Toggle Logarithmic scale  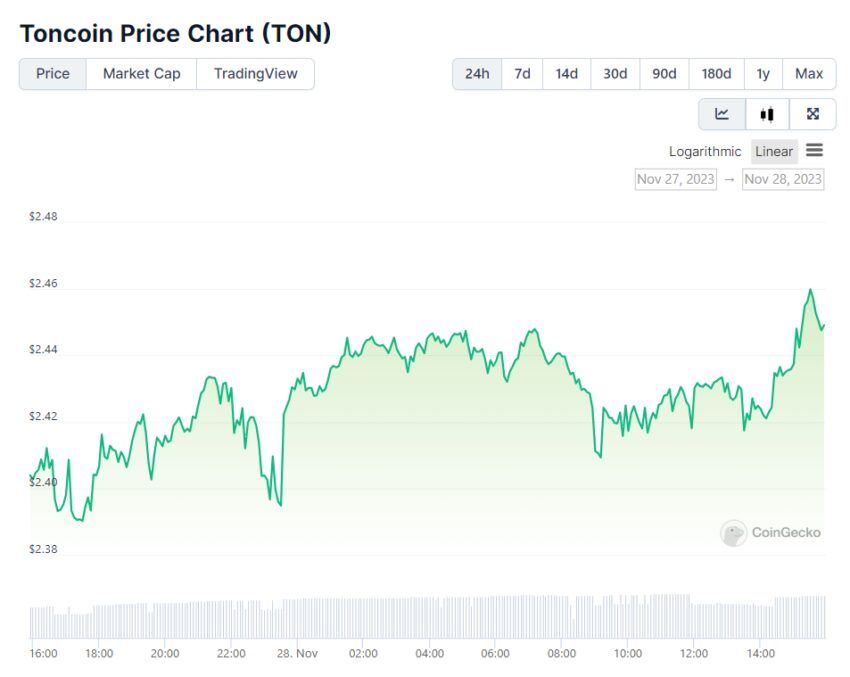[705, 152]
